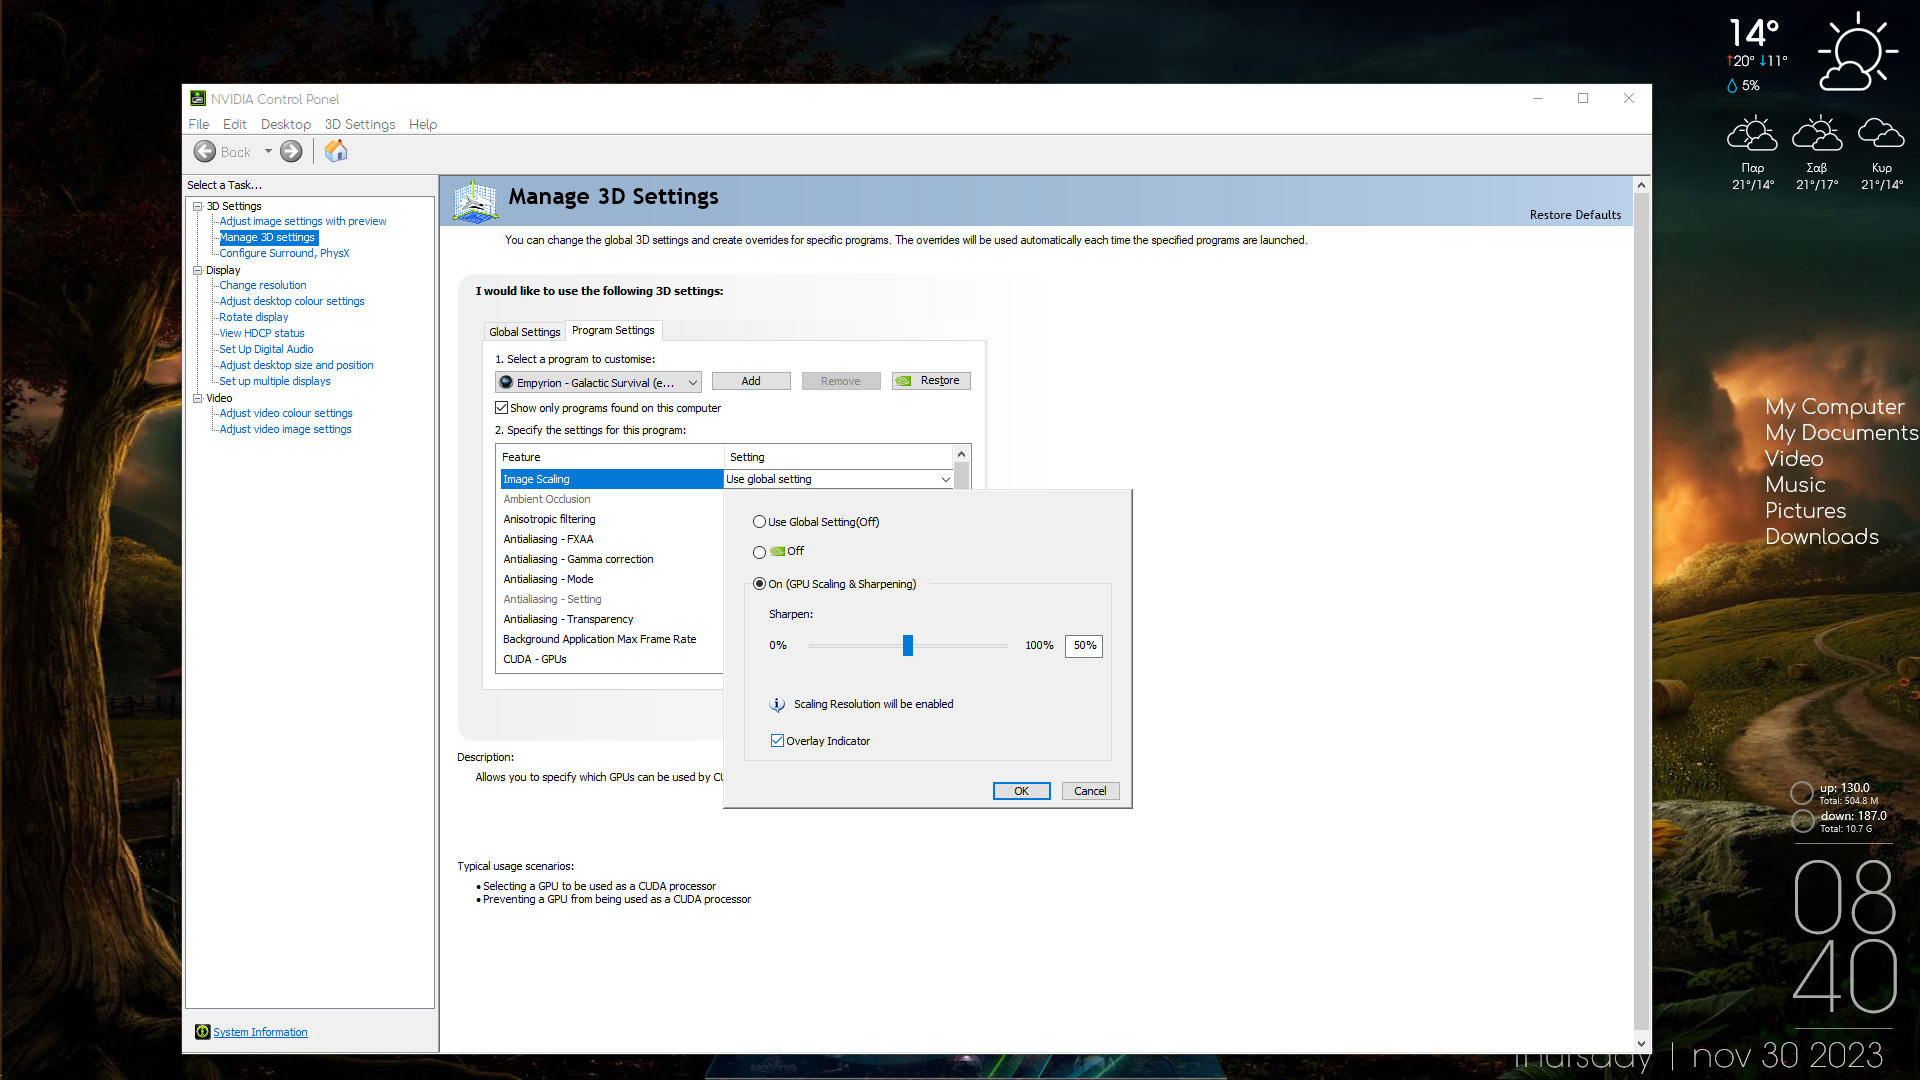Open Adjust video colour settings
Screen dimensions: 1920x1080
[286, 413]
